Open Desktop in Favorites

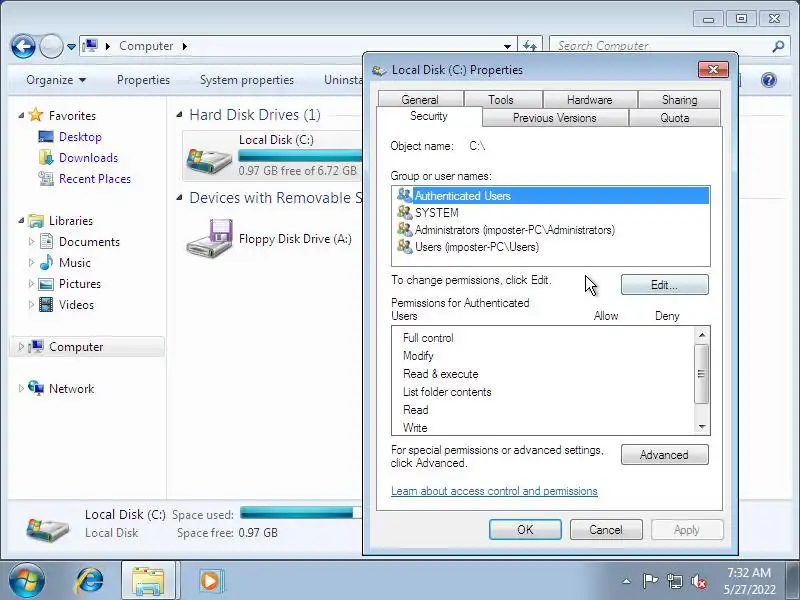80,137
